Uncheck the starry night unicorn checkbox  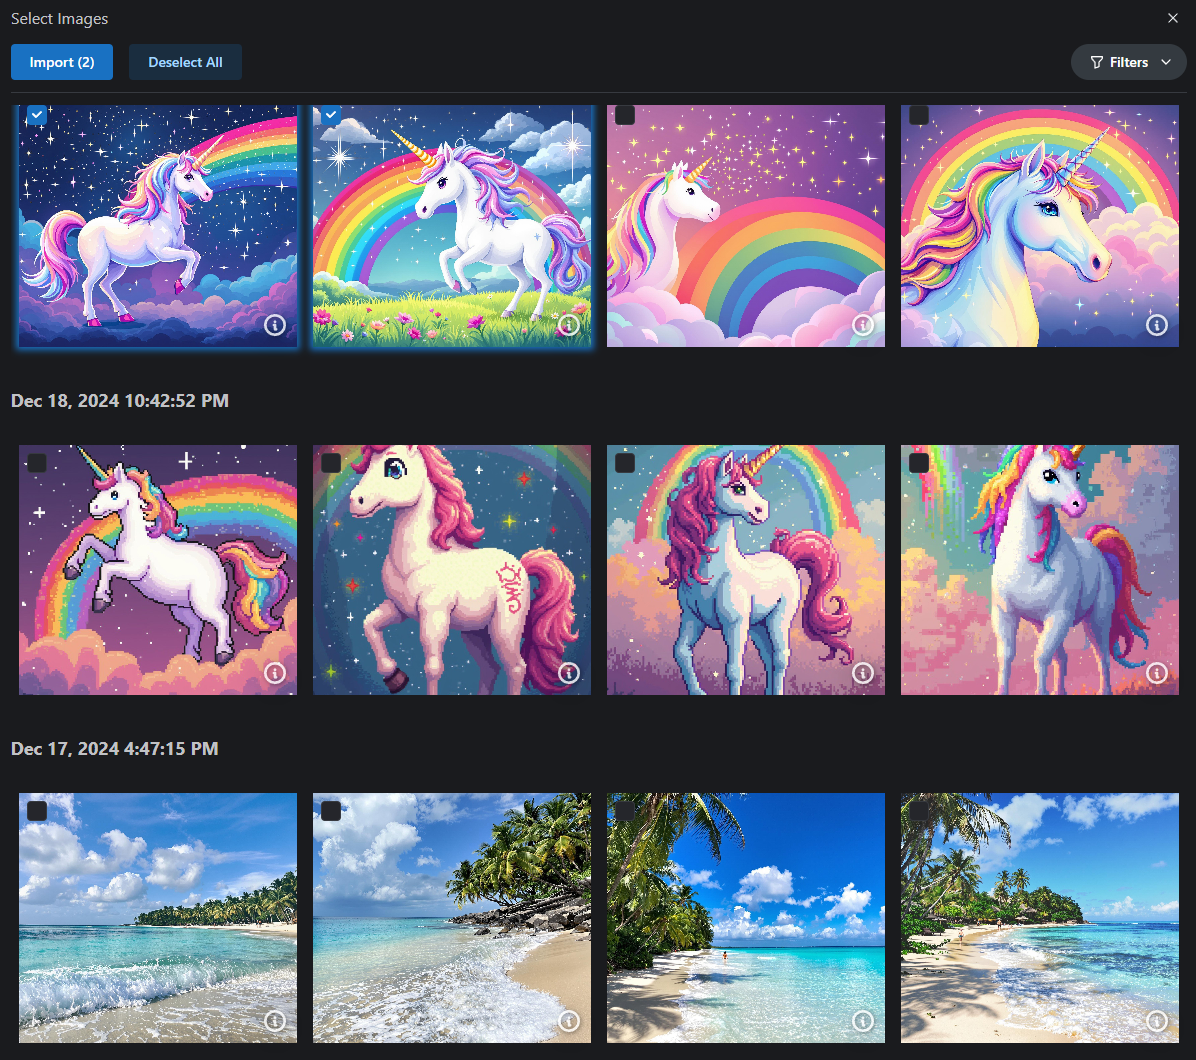click(x=37, y=115)
